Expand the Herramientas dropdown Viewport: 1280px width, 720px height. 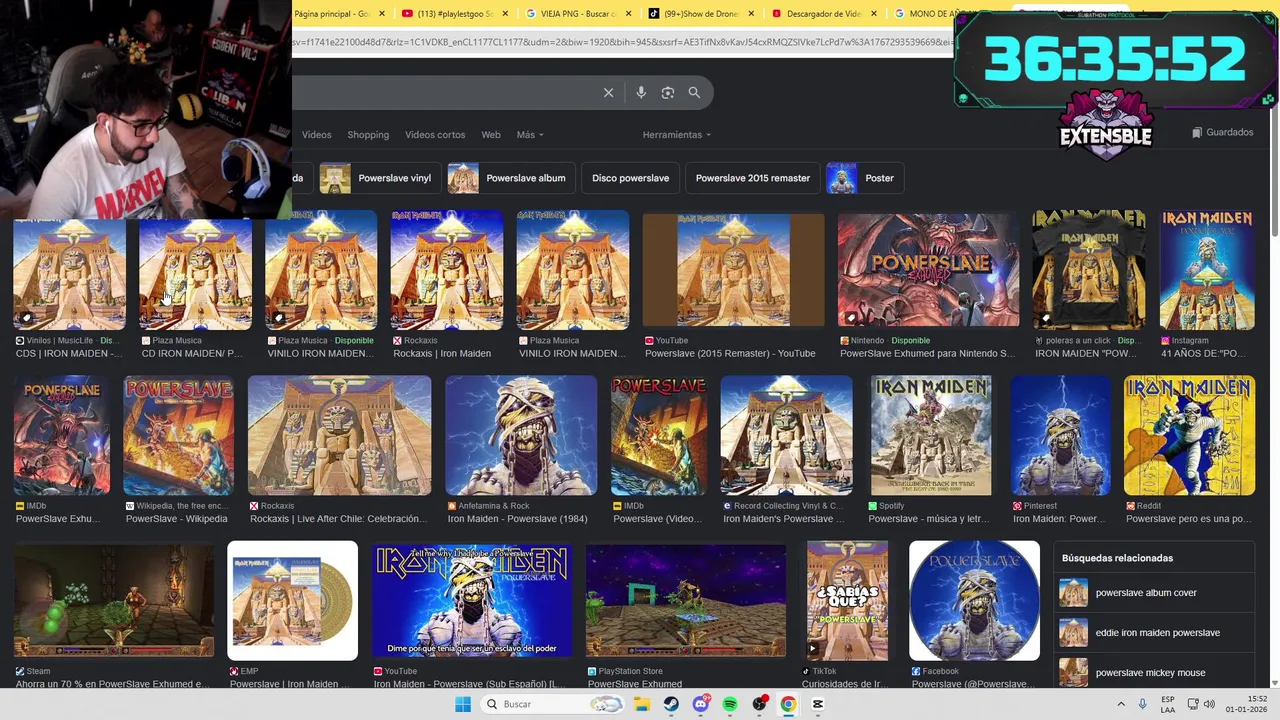click(677, 135)
